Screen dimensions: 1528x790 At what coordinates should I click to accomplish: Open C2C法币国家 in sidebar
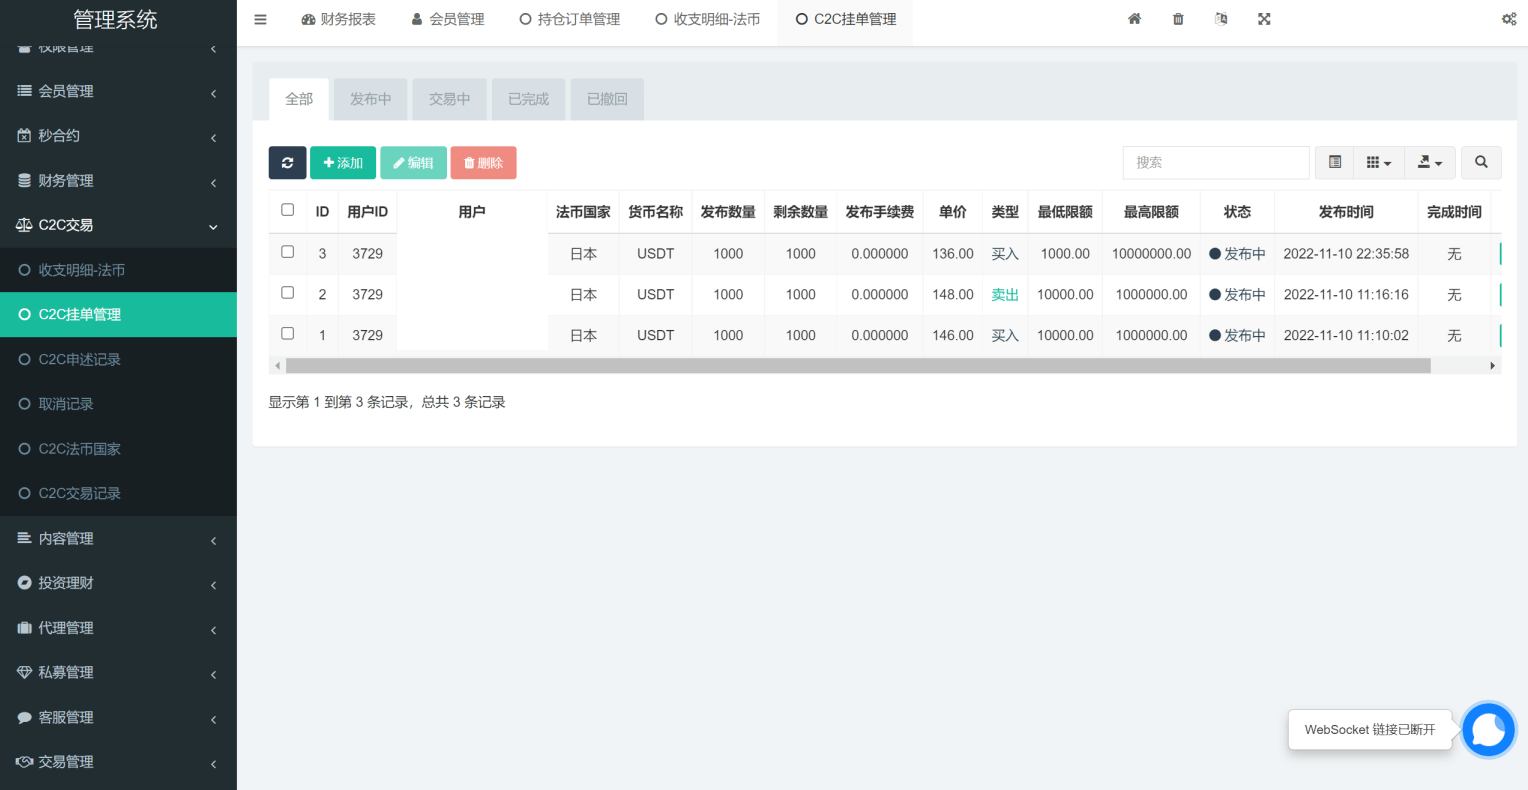(118, 449)
